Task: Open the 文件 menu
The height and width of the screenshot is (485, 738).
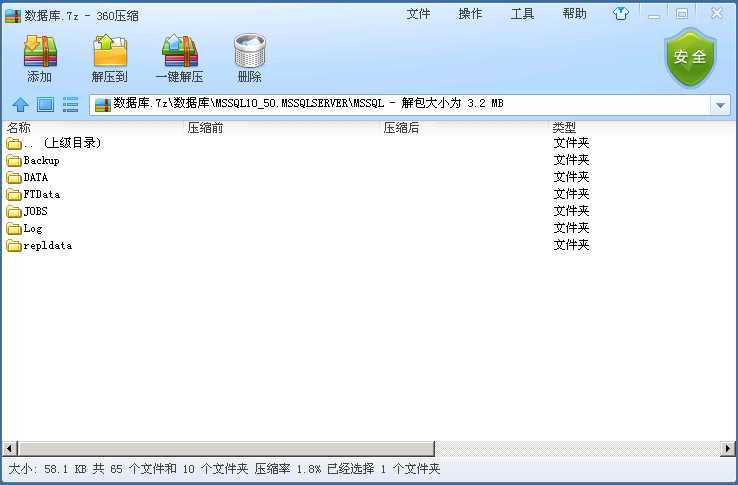Action: point(418,14)
